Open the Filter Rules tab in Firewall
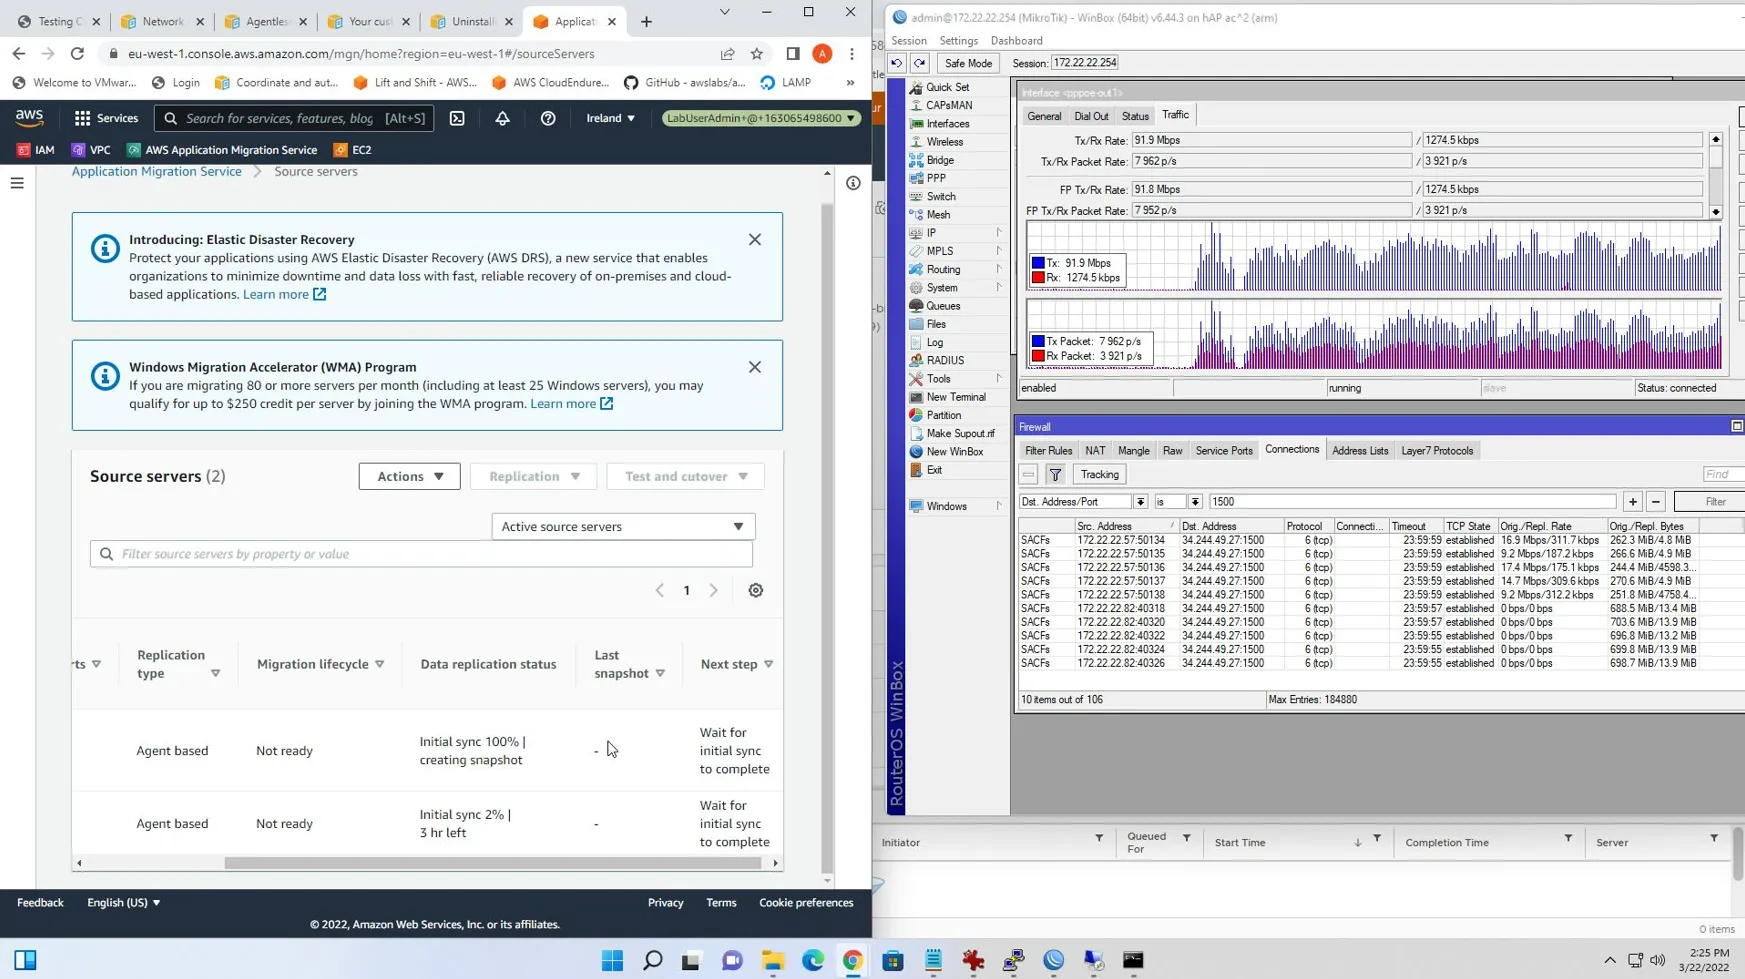1745x979 pixels. click(1048, 451)
